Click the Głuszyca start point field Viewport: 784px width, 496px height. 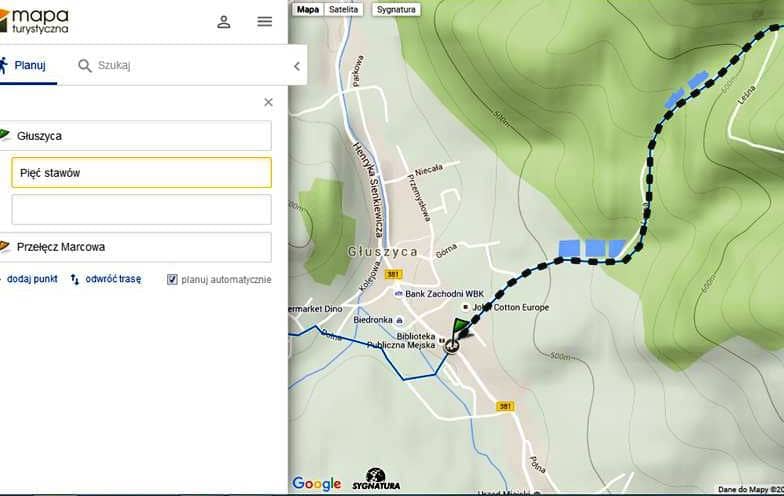click(140, 136)
